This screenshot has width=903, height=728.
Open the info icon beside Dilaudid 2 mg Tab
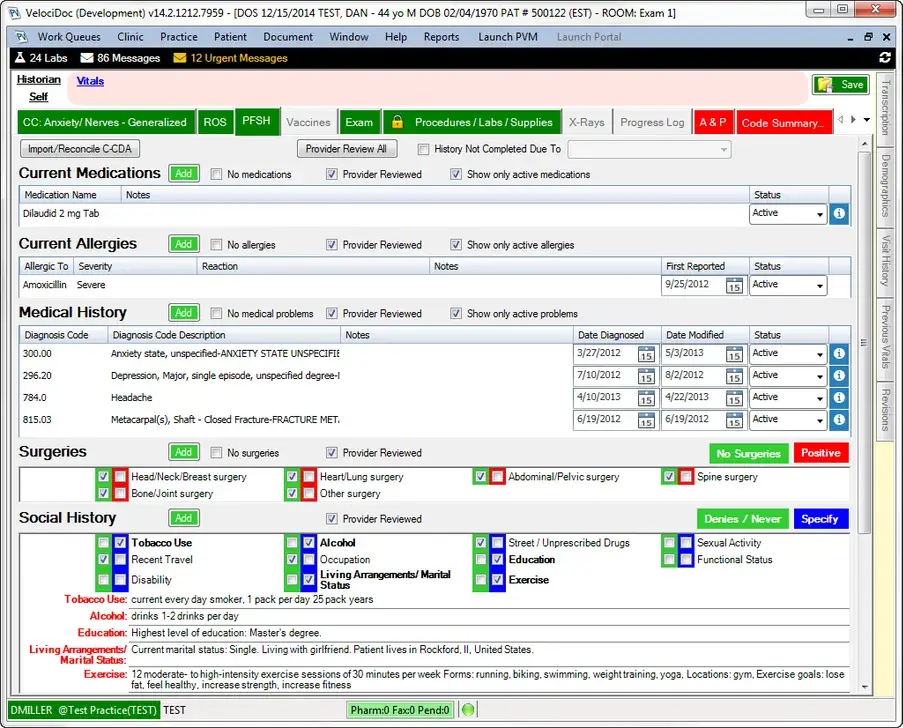(838, 213)
